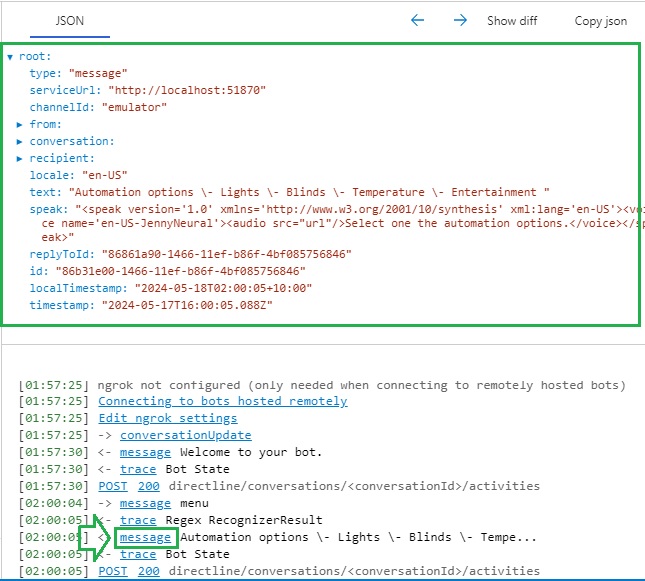Click the left arrow previous icon
The image size is (645, 581).
pos(418,20)
